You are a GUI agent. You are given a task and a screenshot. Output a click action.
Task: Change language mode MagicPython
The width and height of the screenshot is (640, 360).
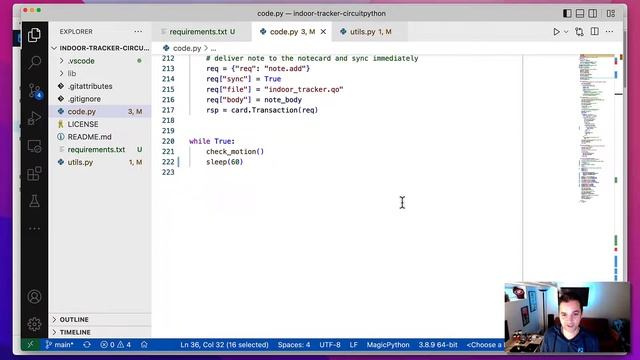point(388,345)
